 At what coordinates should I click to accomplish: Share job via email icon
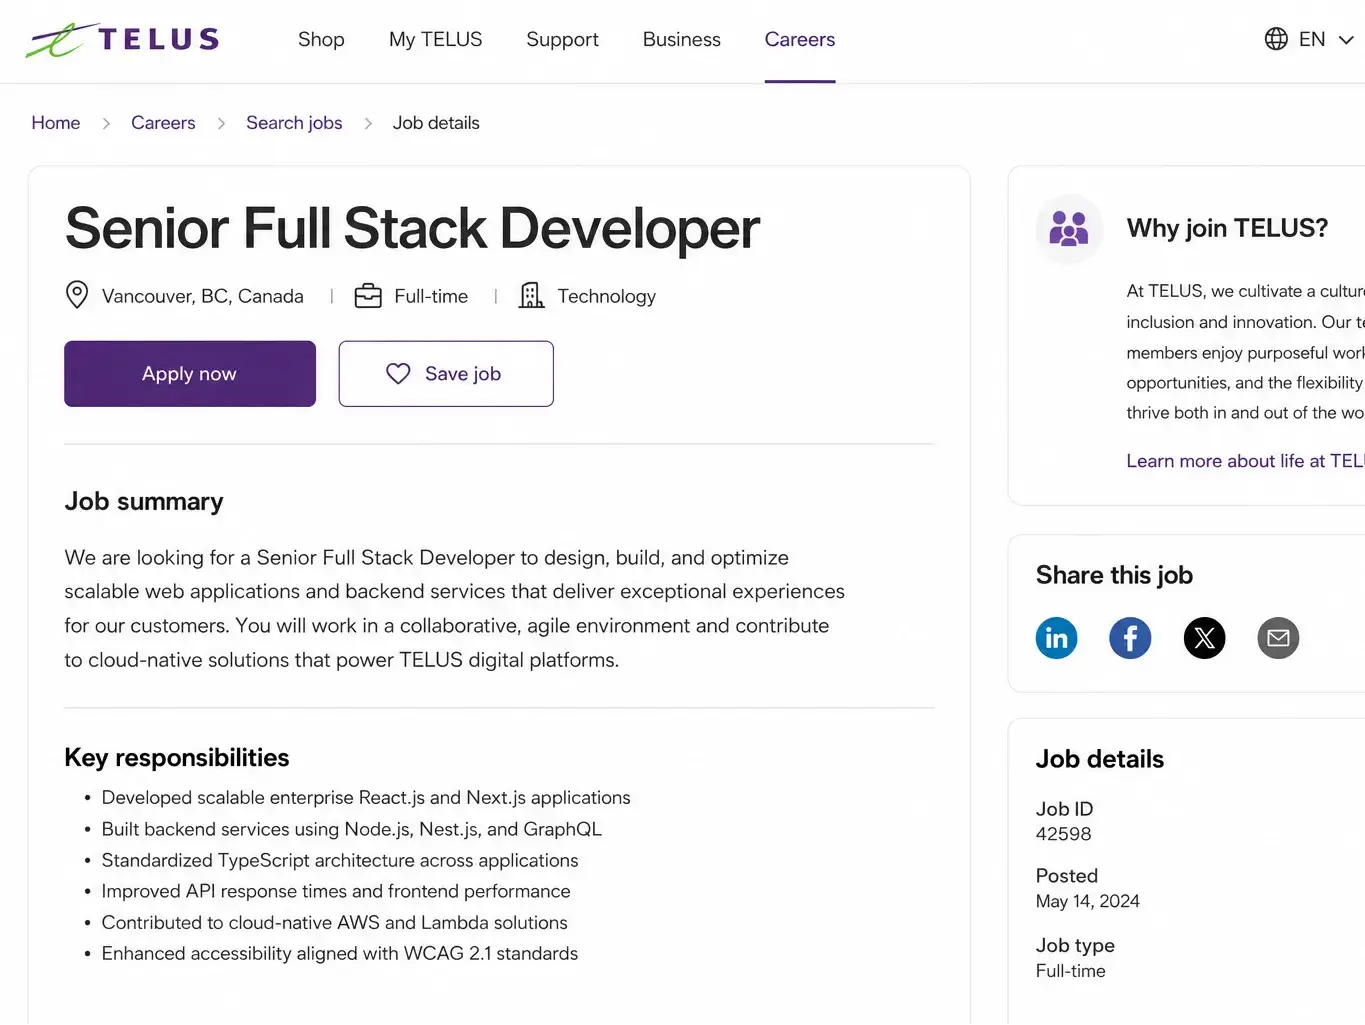1278,638
